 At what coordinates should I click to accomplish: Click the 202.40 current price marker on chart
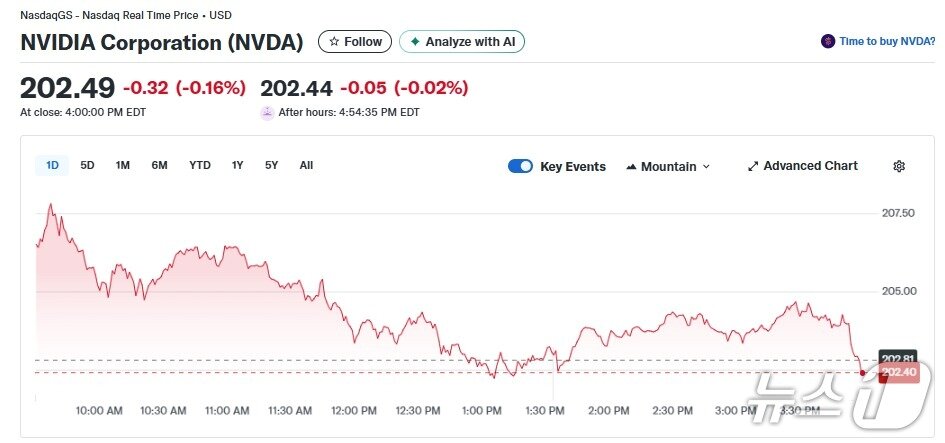(x=896, y=374)
